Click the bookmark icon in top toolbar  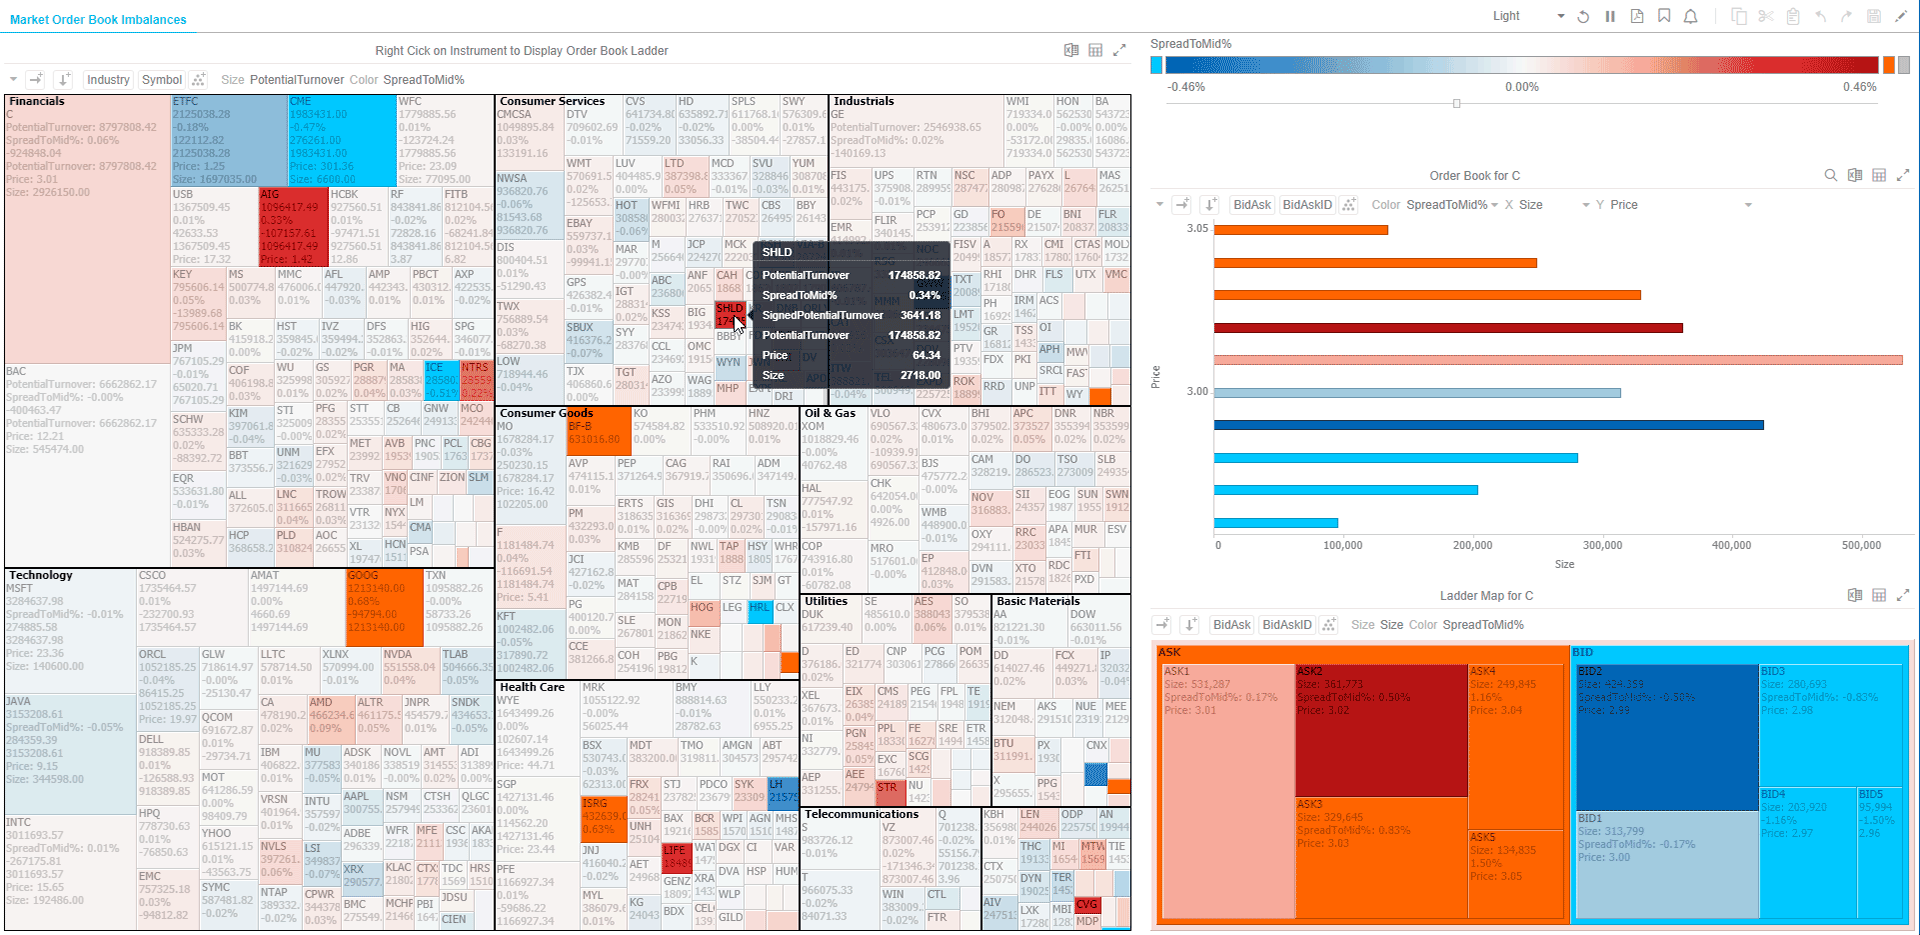tap(1664, 16)
